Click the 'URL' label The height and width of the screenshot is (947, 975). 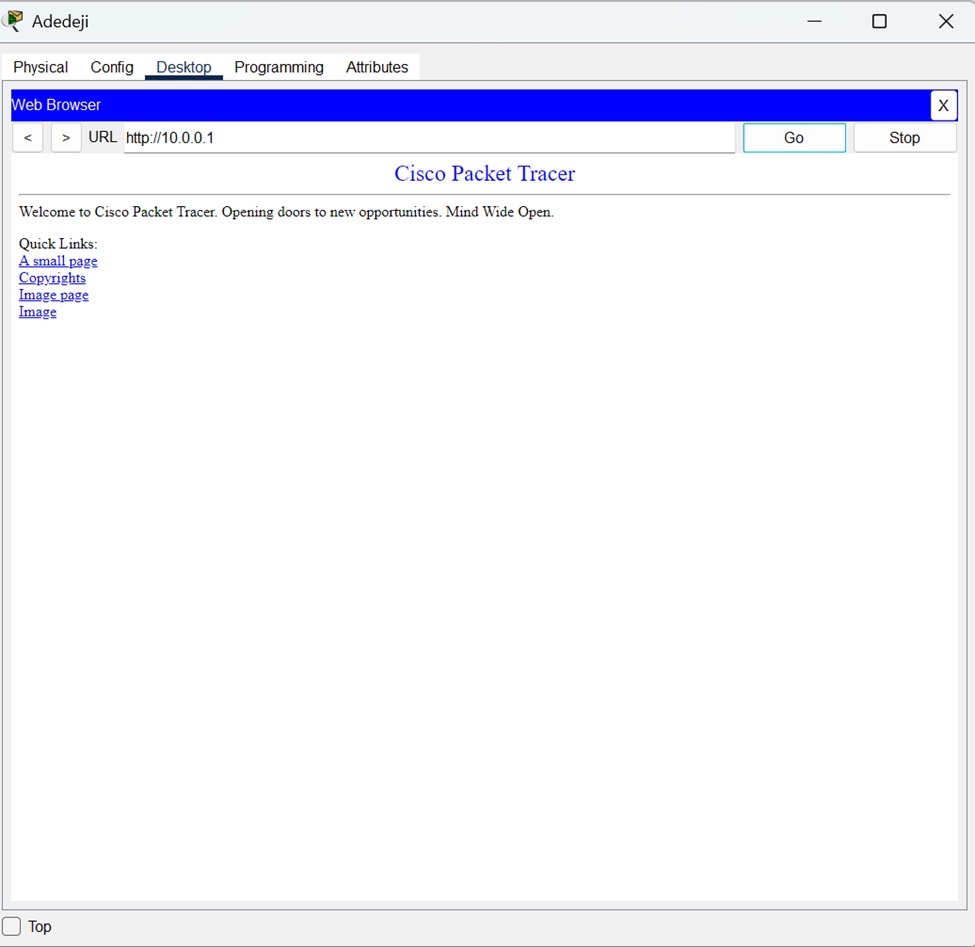click(103, 137)
